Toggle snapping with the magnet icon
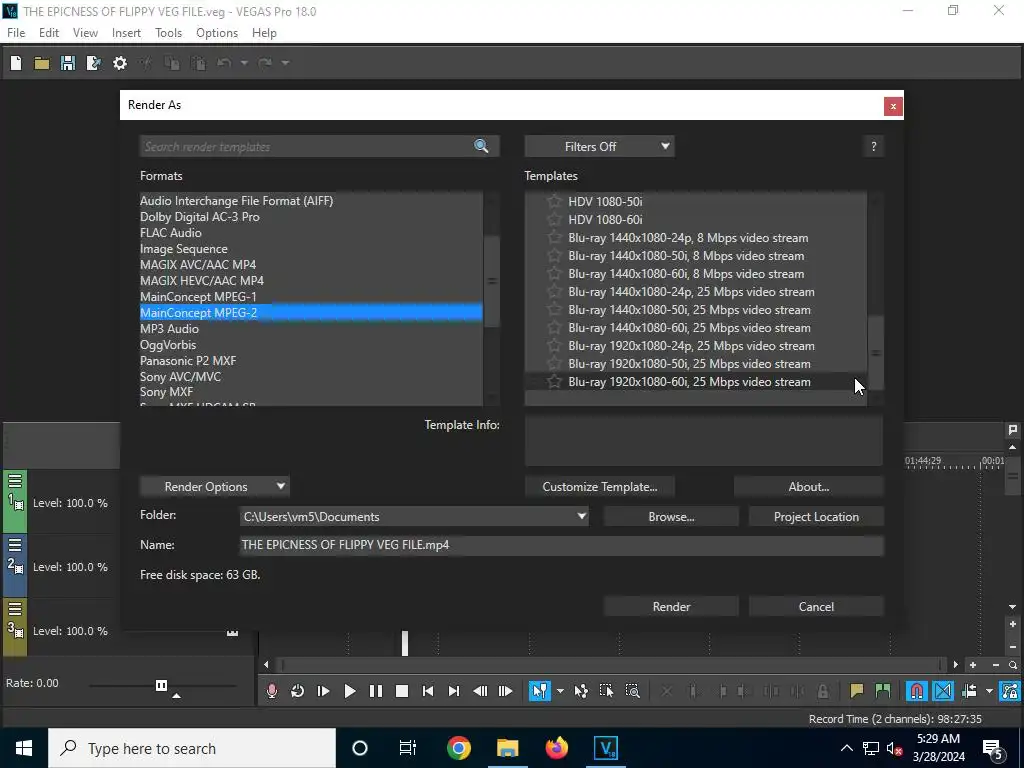1024x768 pixels. coord(917,691)
